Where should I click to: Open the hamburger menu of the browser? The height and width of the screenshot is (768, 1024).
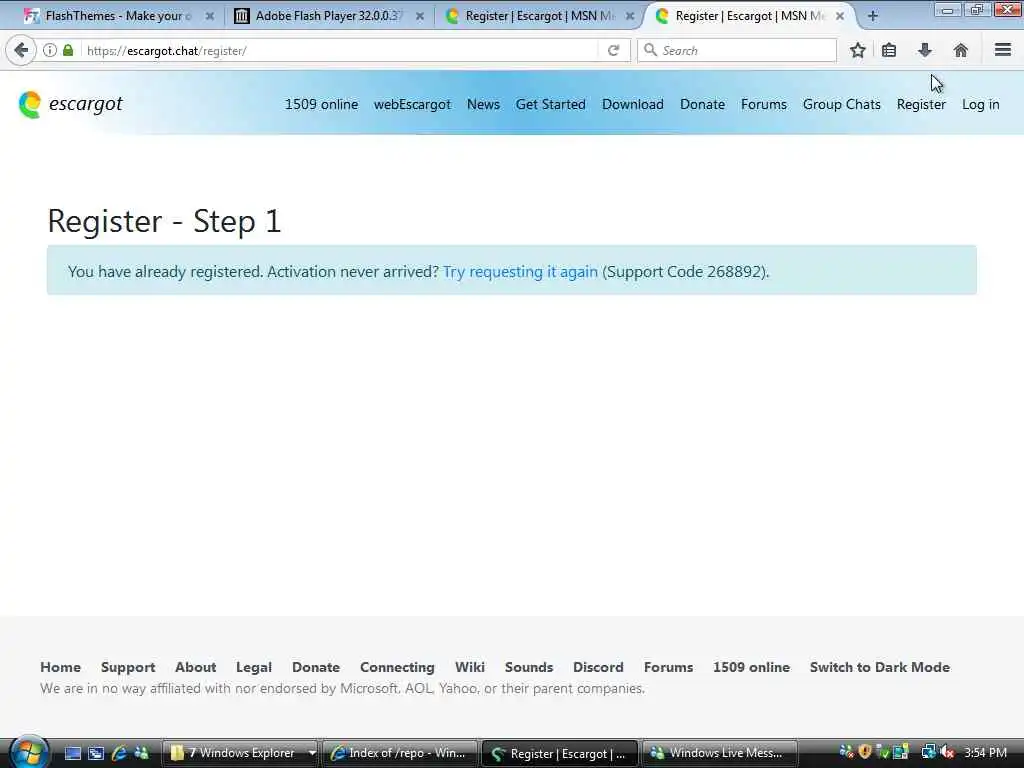click(1003, 50)
